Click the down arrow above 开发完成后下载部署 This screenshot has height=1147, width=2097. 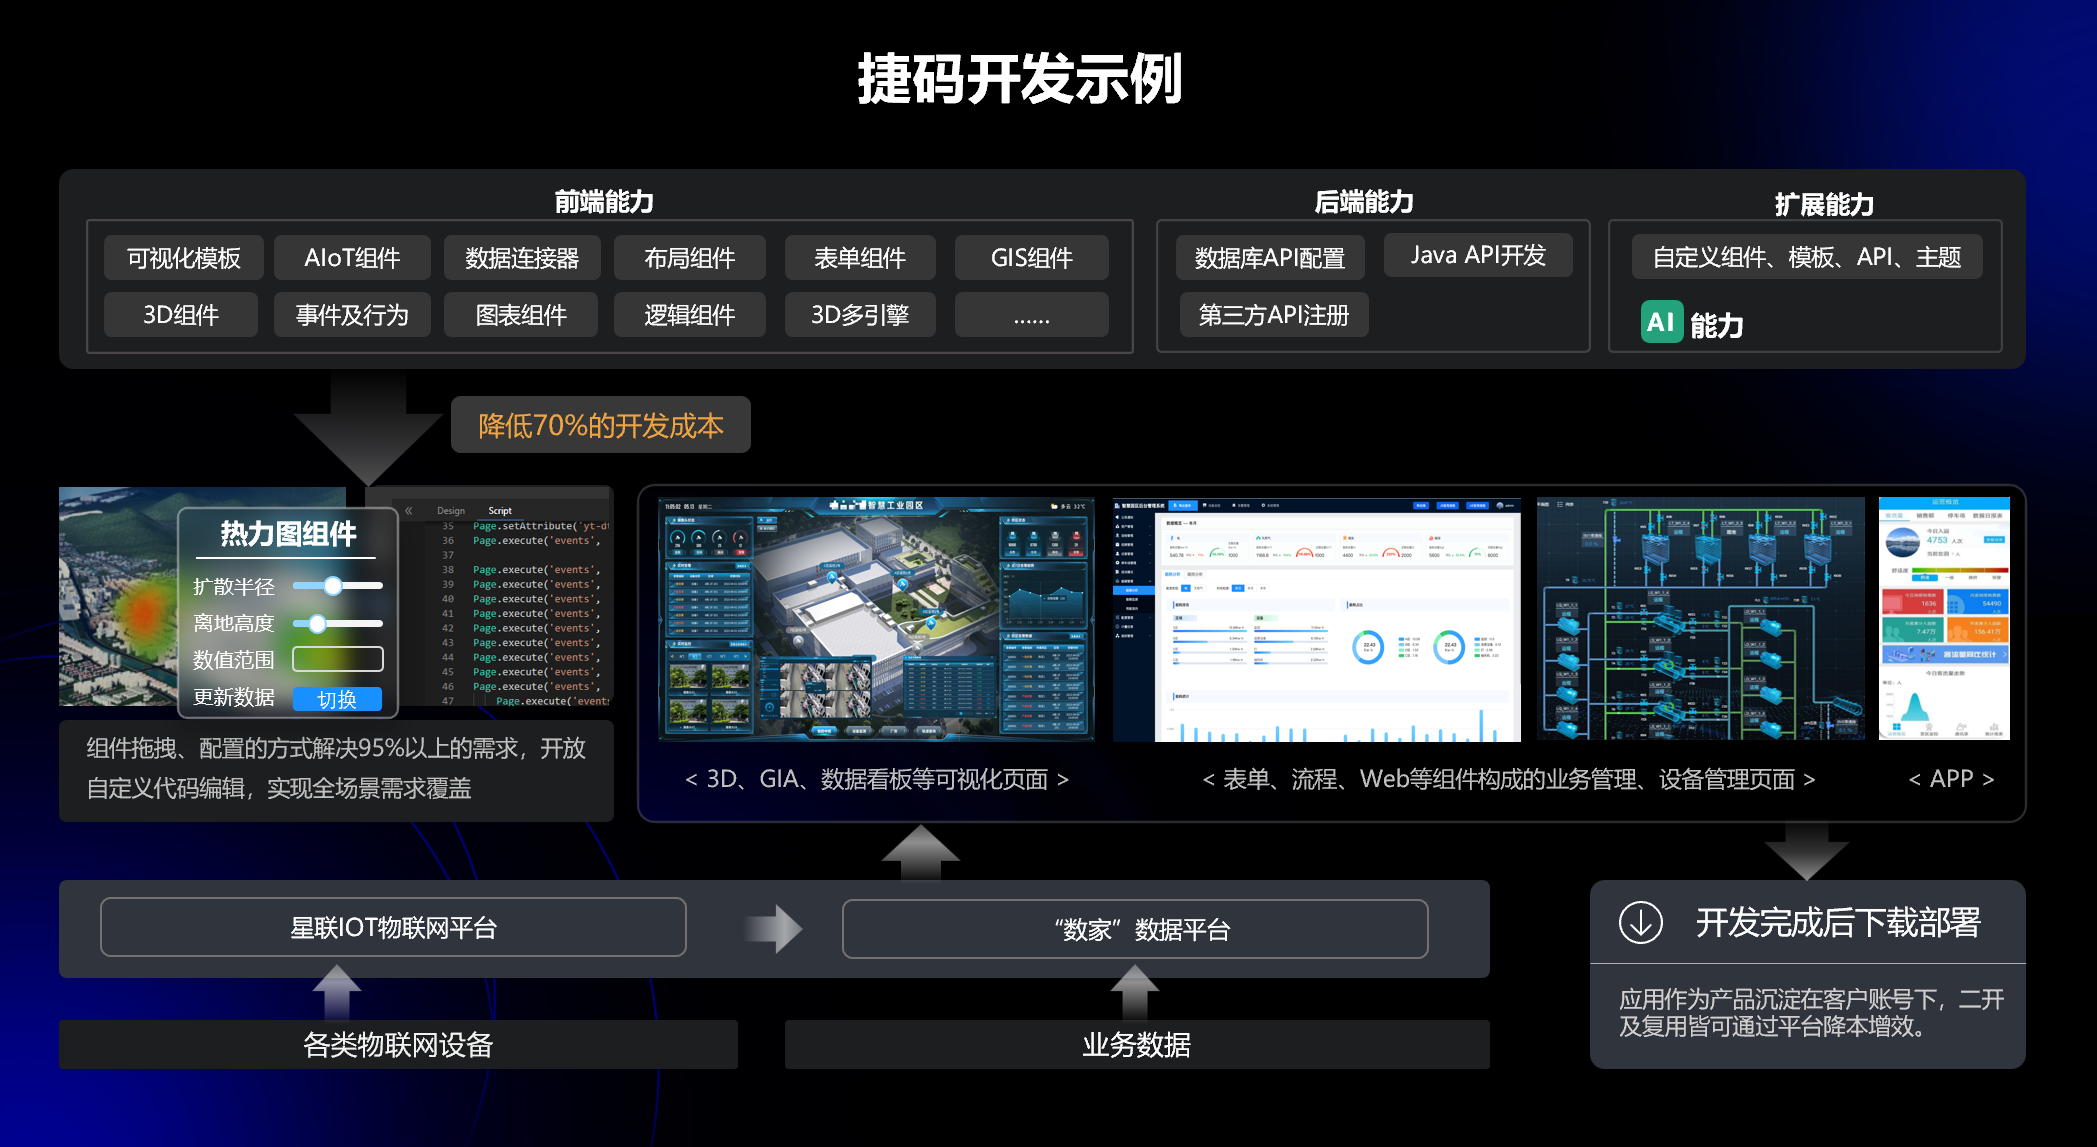pyautogui.click(x=1806, y=850)
